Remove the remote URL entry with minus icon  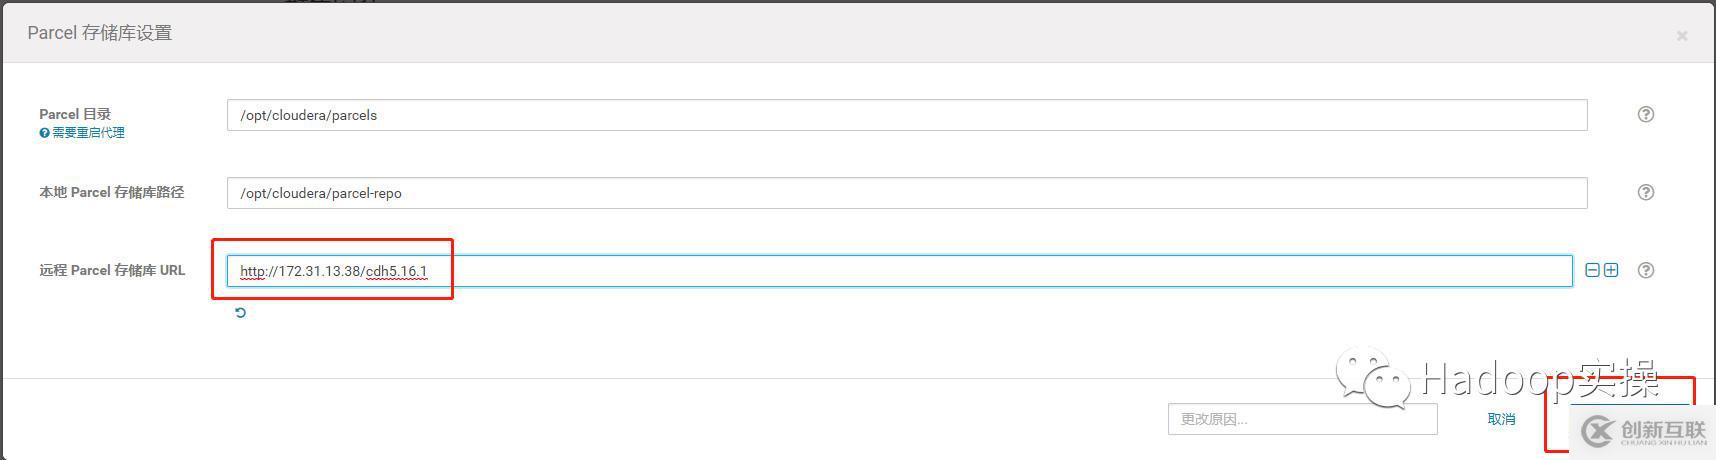pos(1593,270)
